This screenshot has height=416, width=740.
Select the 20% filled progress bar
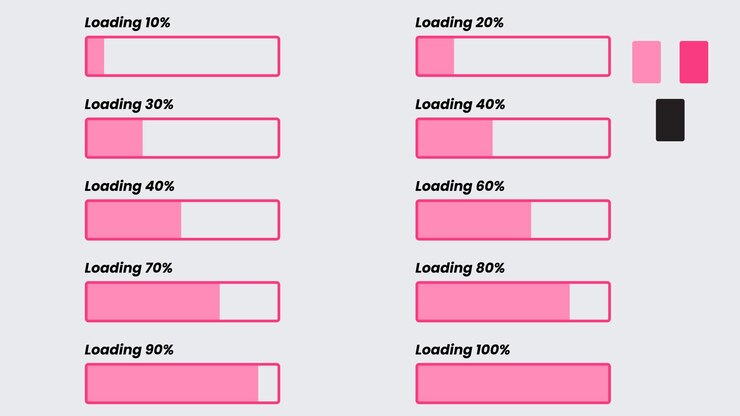(x=513, y=56)
